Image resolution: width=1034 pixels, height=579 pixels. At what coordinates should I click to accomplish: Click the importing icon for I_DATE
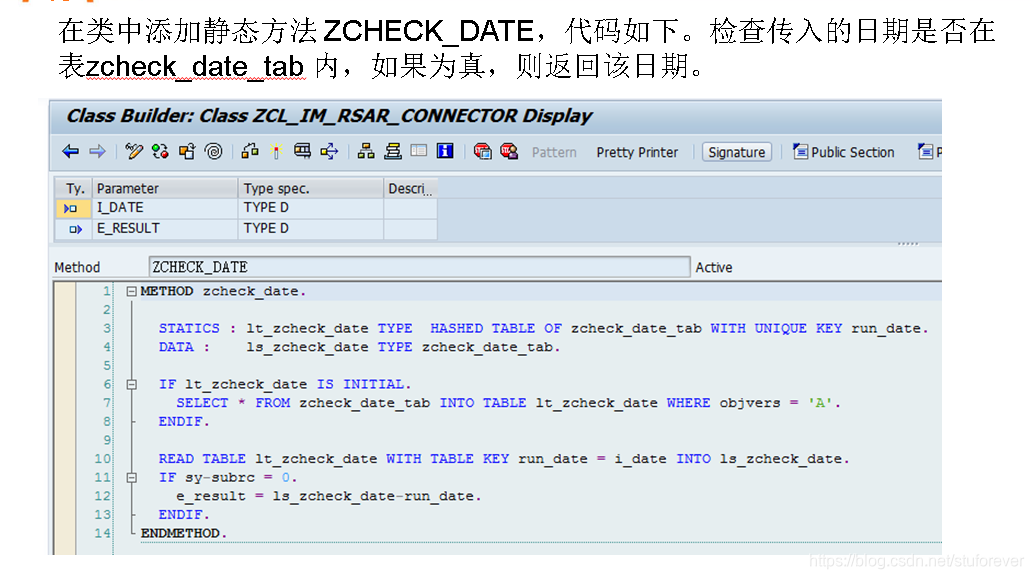tap(71, 208)
